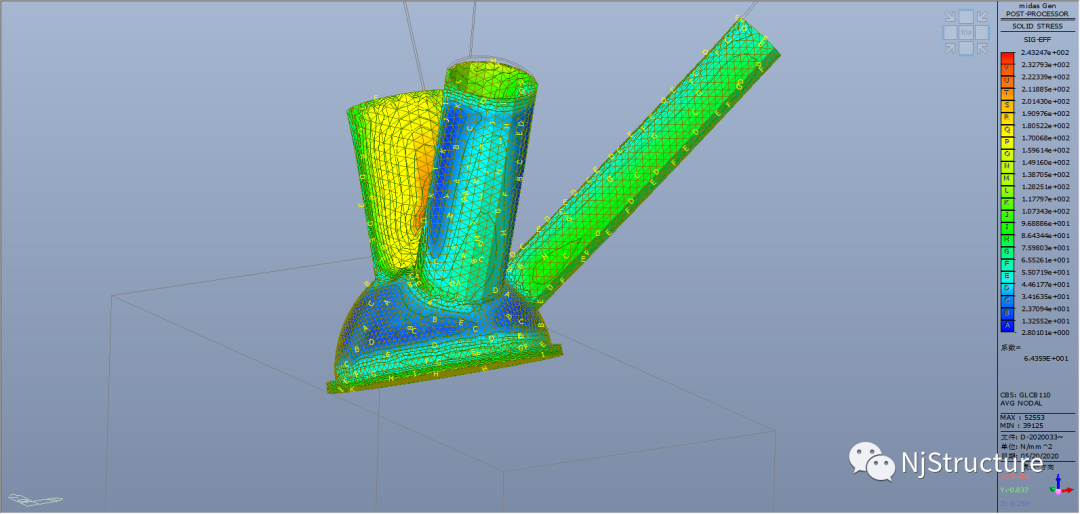The height and width of the screenshot is (514, 1080).
Task: Click the legend value 7.59803e+001
Action: [x=1046, y=247]
